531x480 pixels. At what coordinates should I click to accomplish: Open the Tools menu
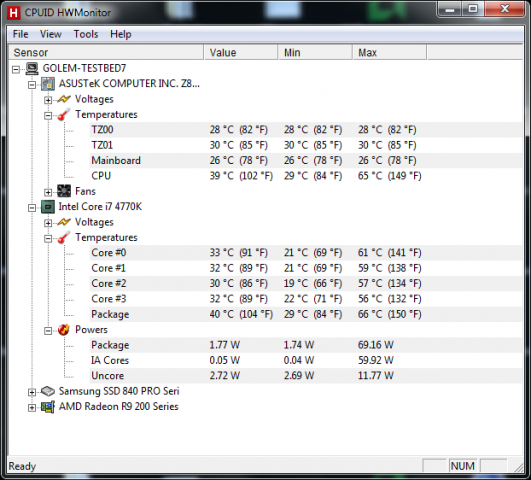pos(86,34)
